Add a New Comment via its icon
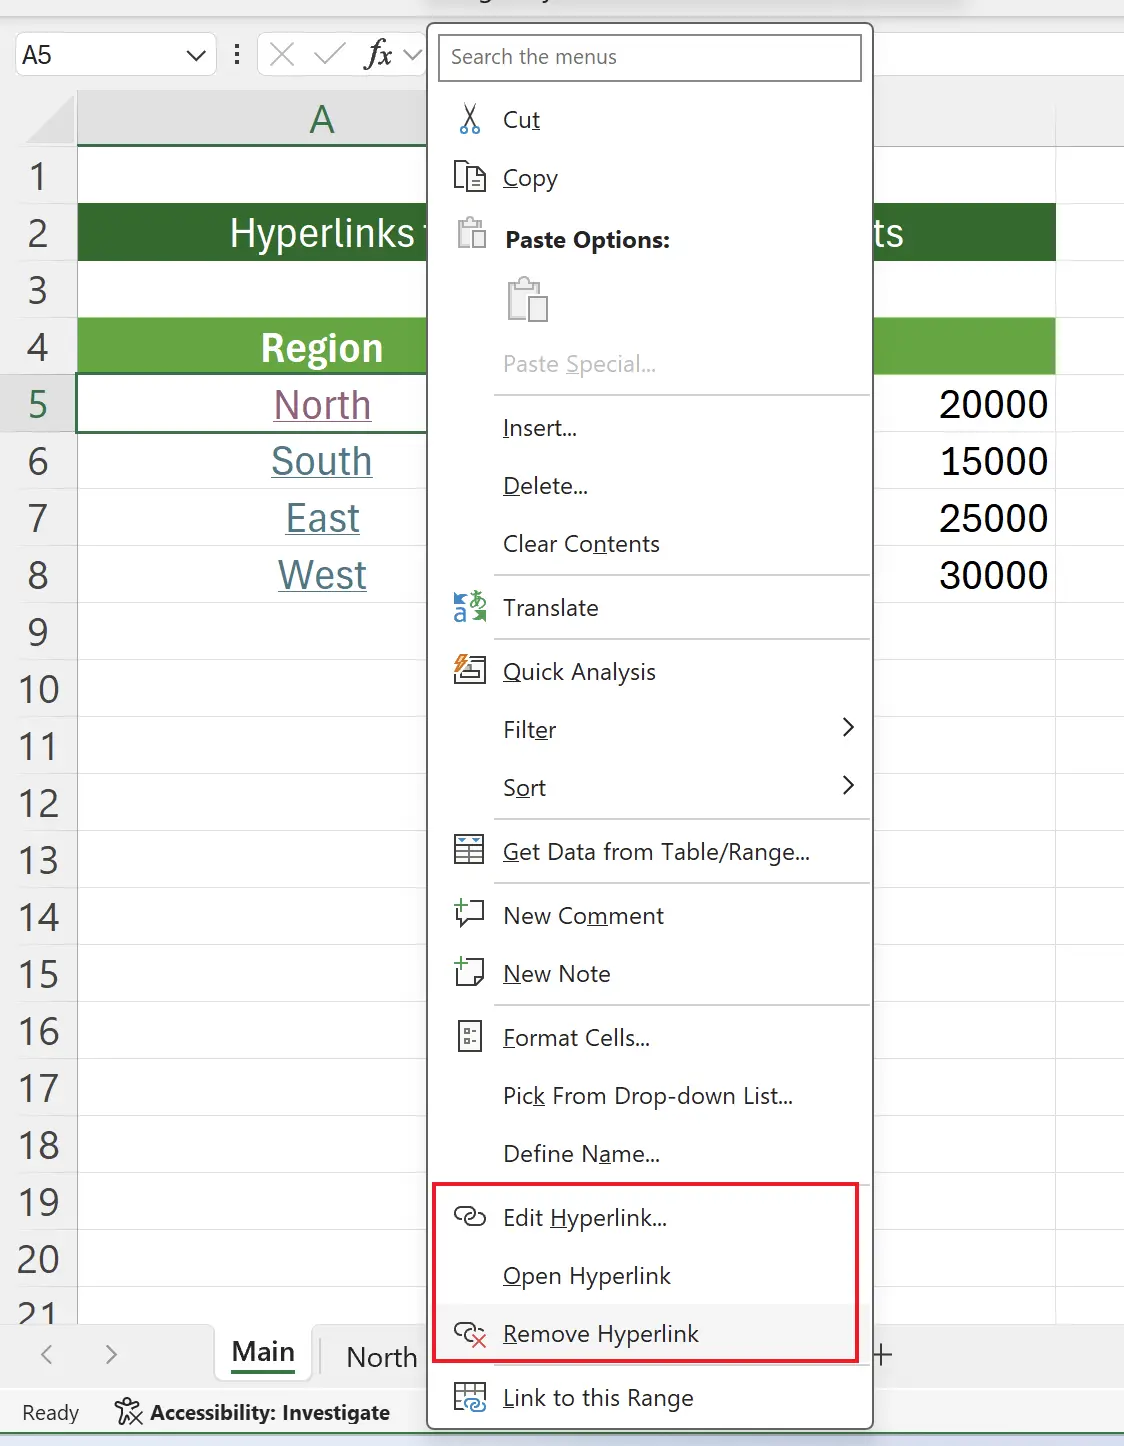Screen dimensions: 1124x1446 [469, 914]
